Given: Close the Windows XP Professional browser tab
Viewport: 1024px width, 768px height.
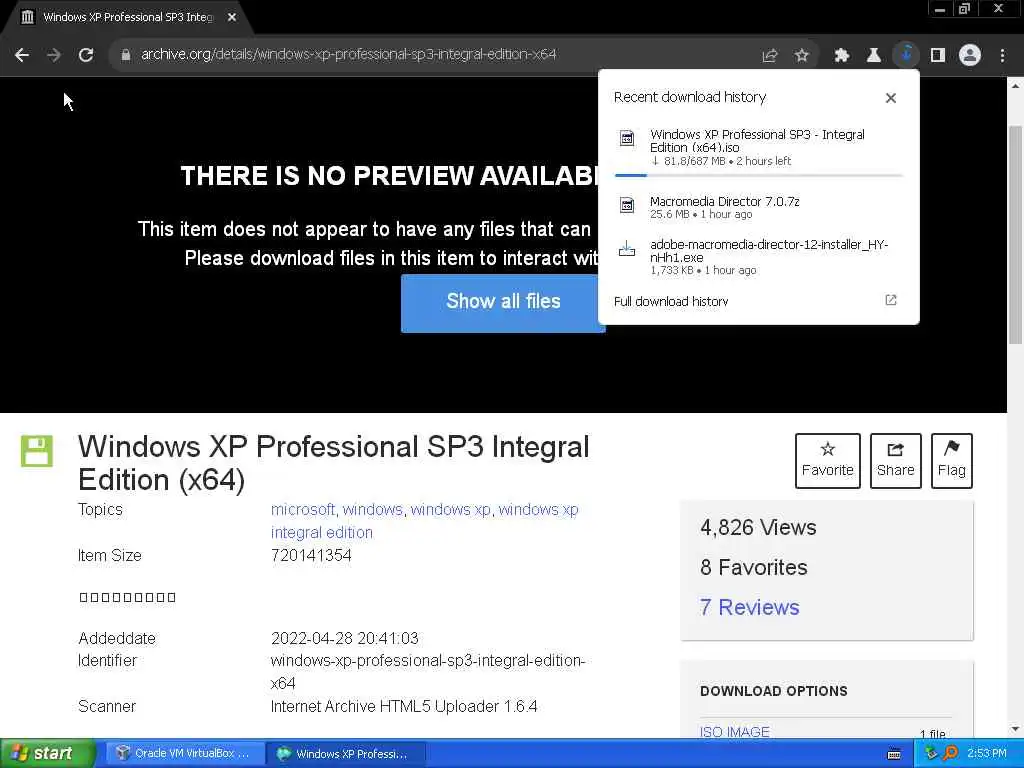Looking at the screenshot, I should tap(232, 18).
